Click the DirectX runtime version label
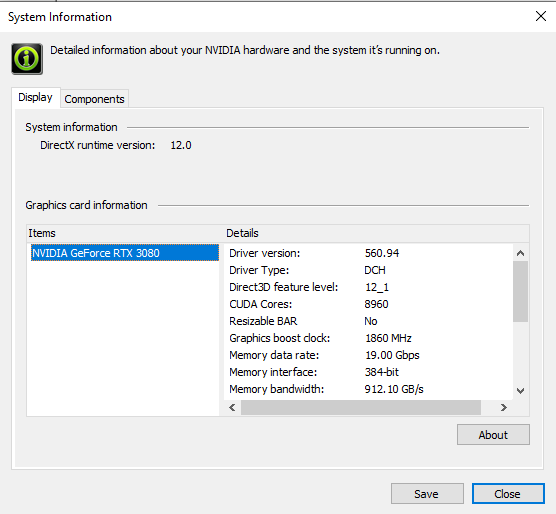This screenshot has height=514, width=556. [98, 145]
